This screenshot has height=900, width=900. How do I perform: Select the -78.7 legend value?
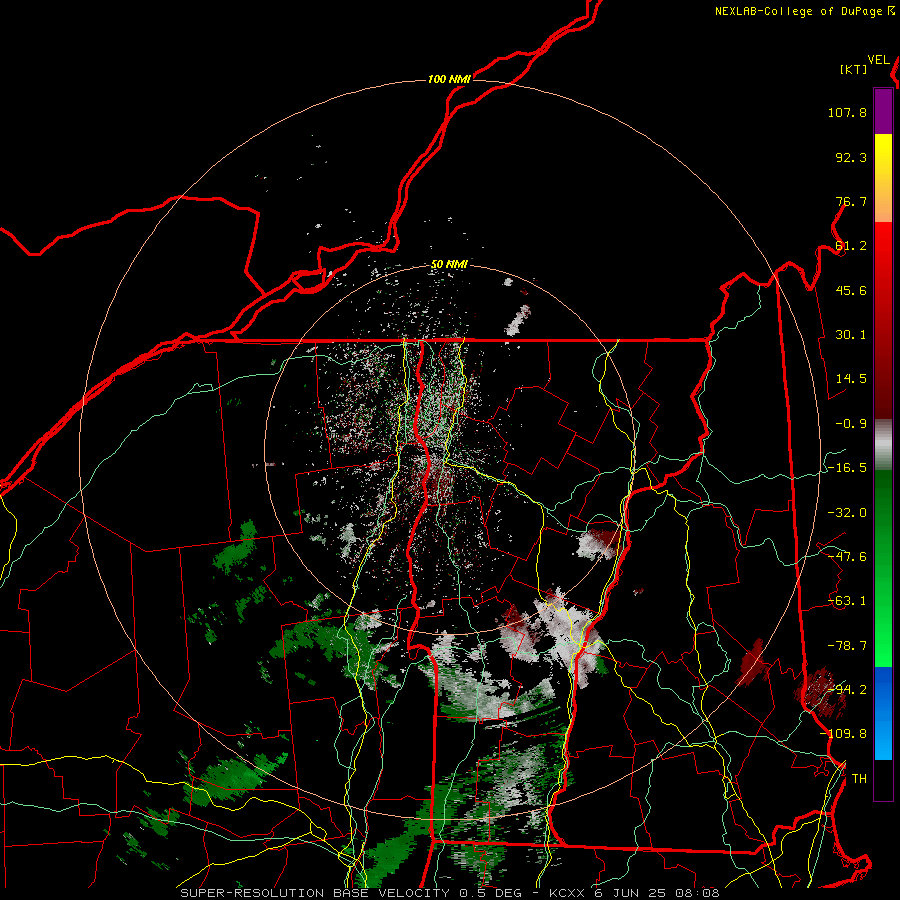(847, 646)
